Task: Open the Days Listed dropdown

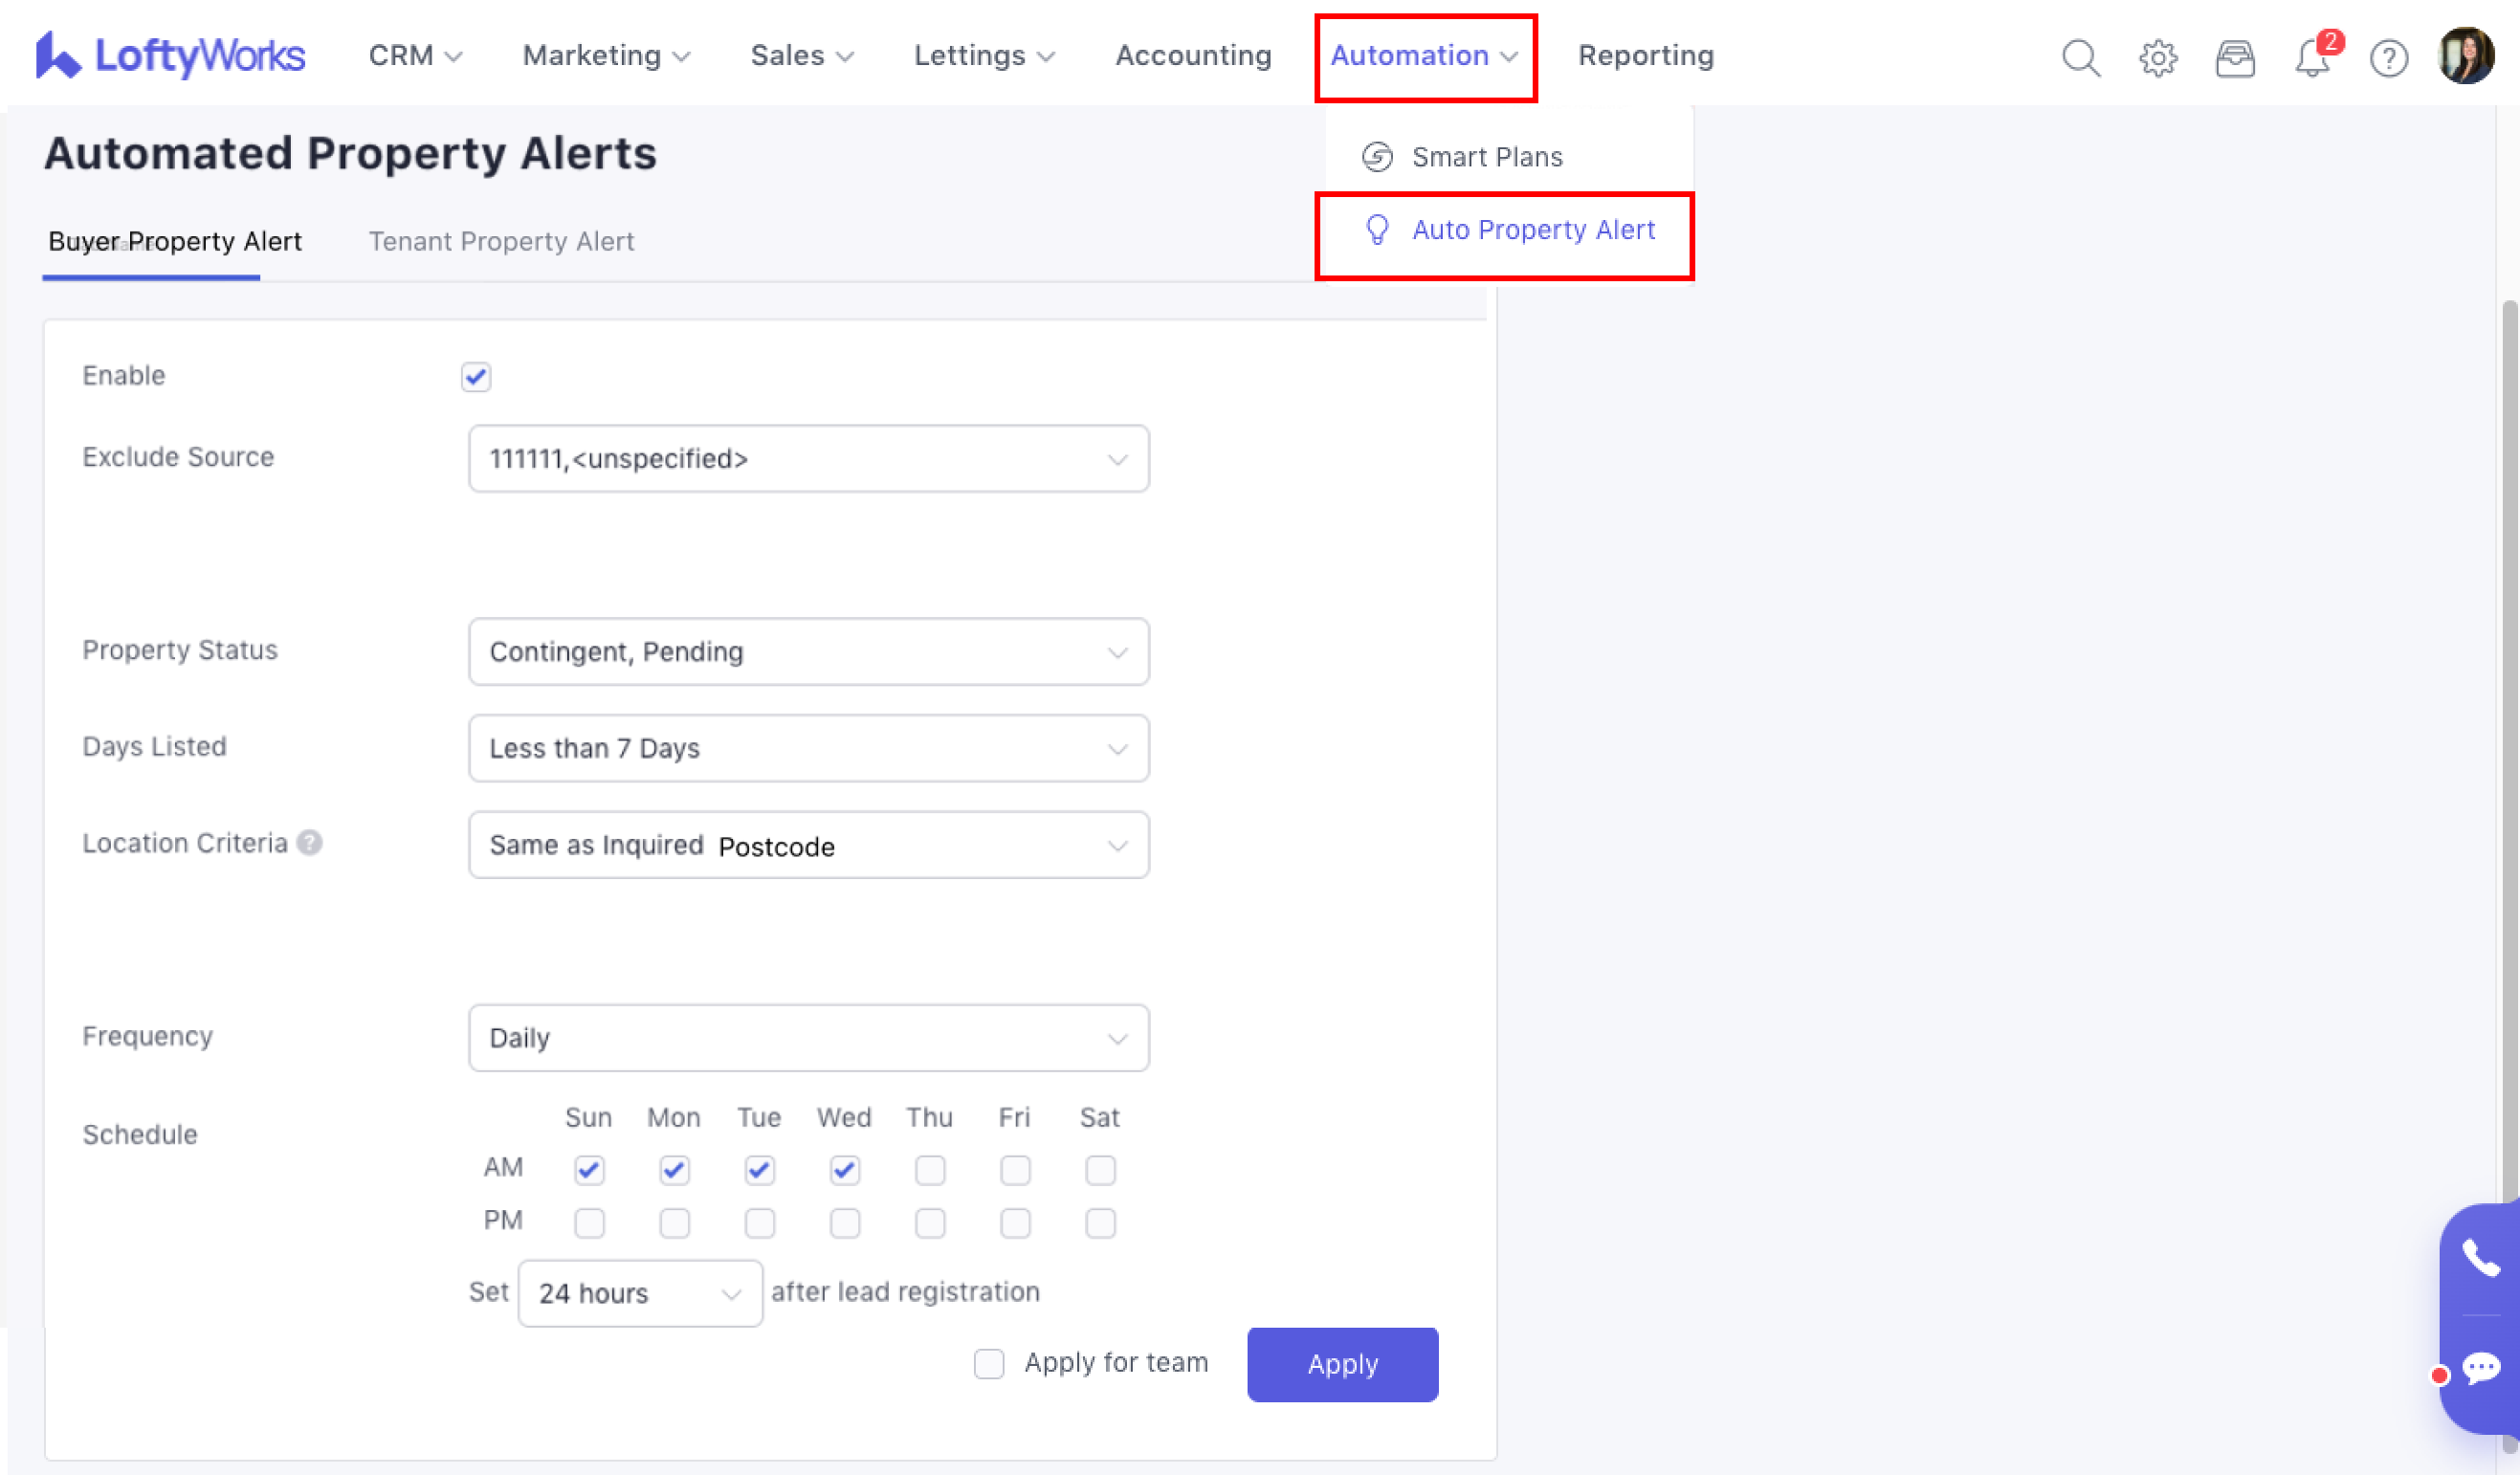Action: [x=808, y=748]
